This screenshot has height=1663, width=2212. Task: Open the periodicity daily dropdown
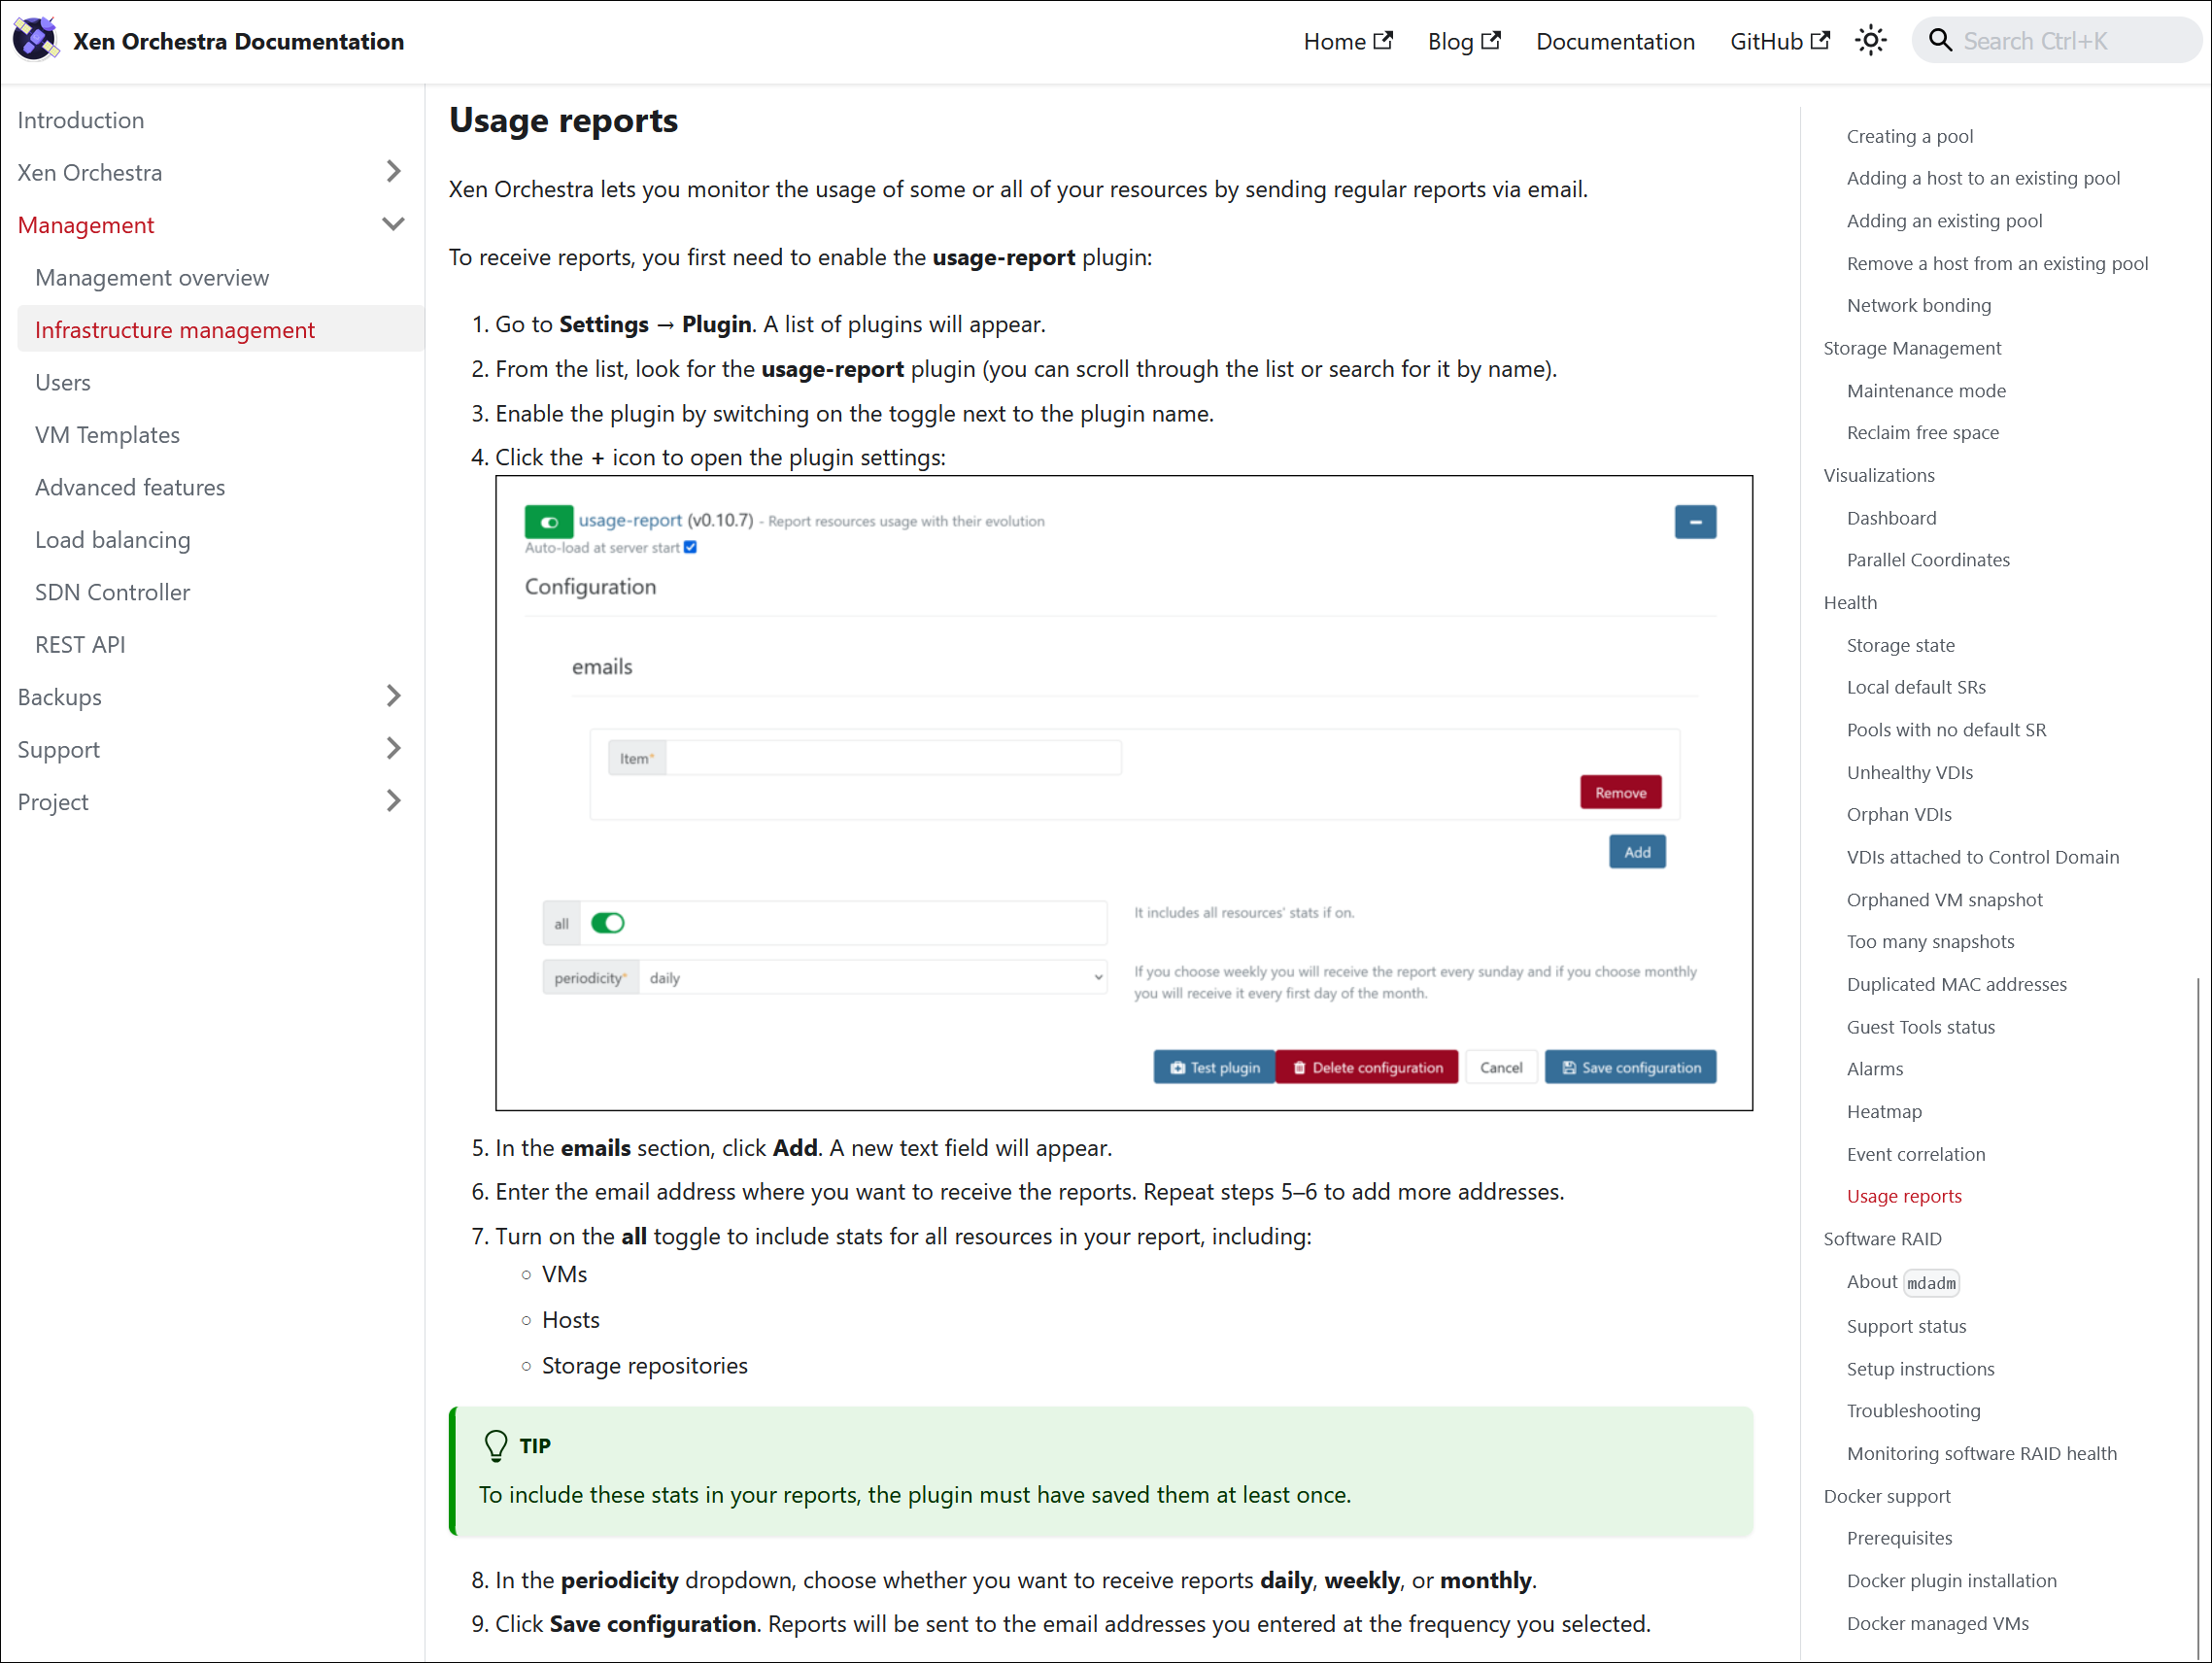pos(873,977)
